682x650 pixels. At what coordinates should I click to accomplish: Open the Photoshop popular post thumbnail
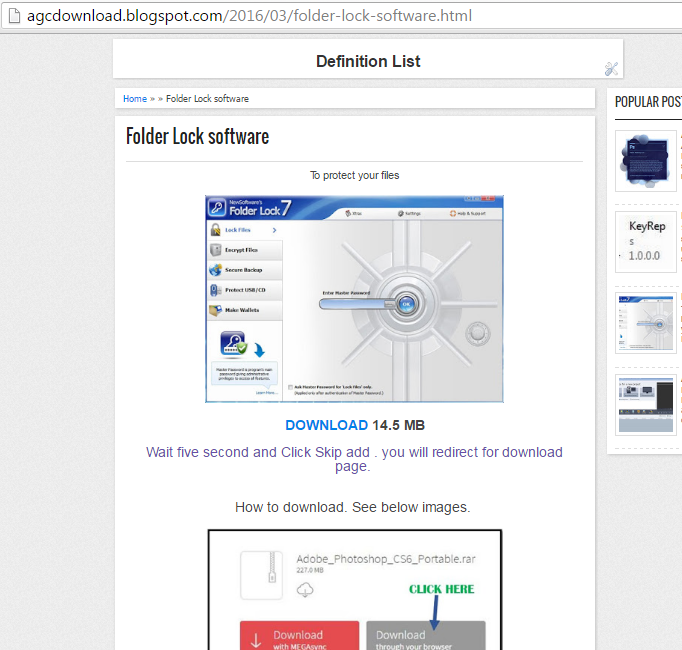(646, 161)
